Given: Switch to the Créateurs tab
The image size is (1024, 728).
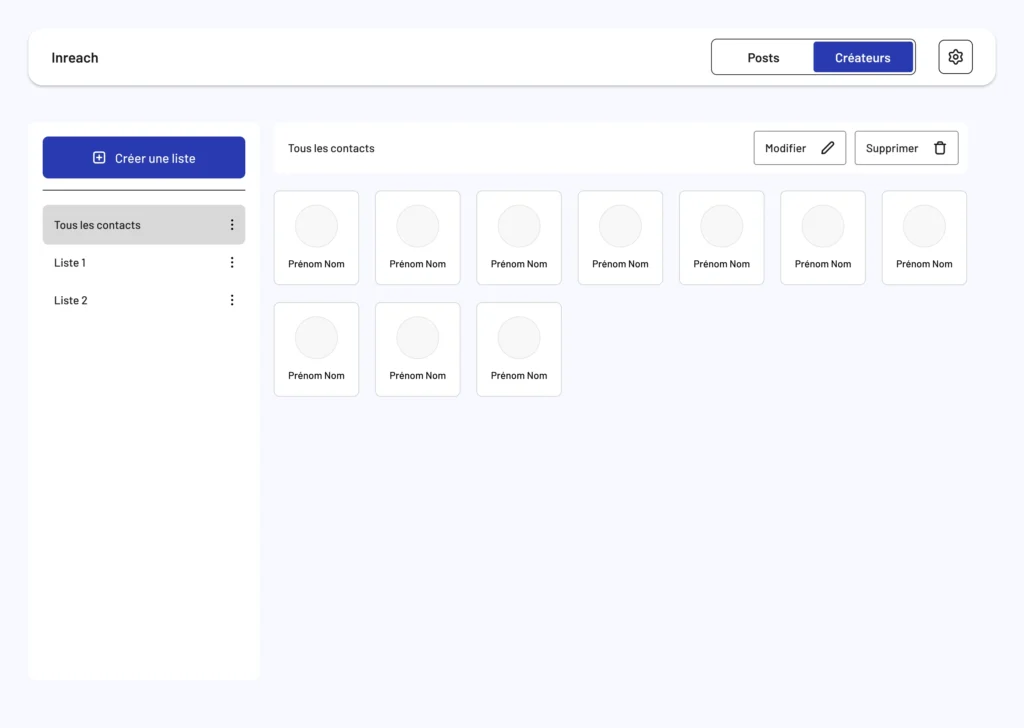Looking at the screenshot, I should tap(862, 58).
